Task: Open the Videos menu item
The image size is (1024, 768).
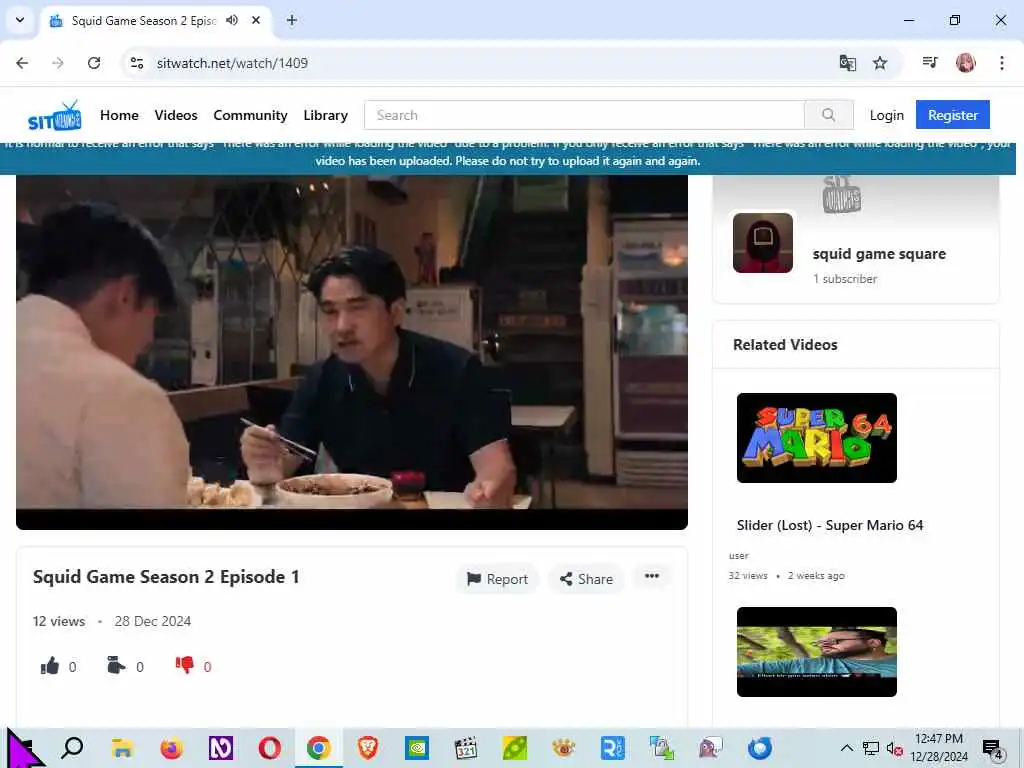Action: click(x=176, y=115)
